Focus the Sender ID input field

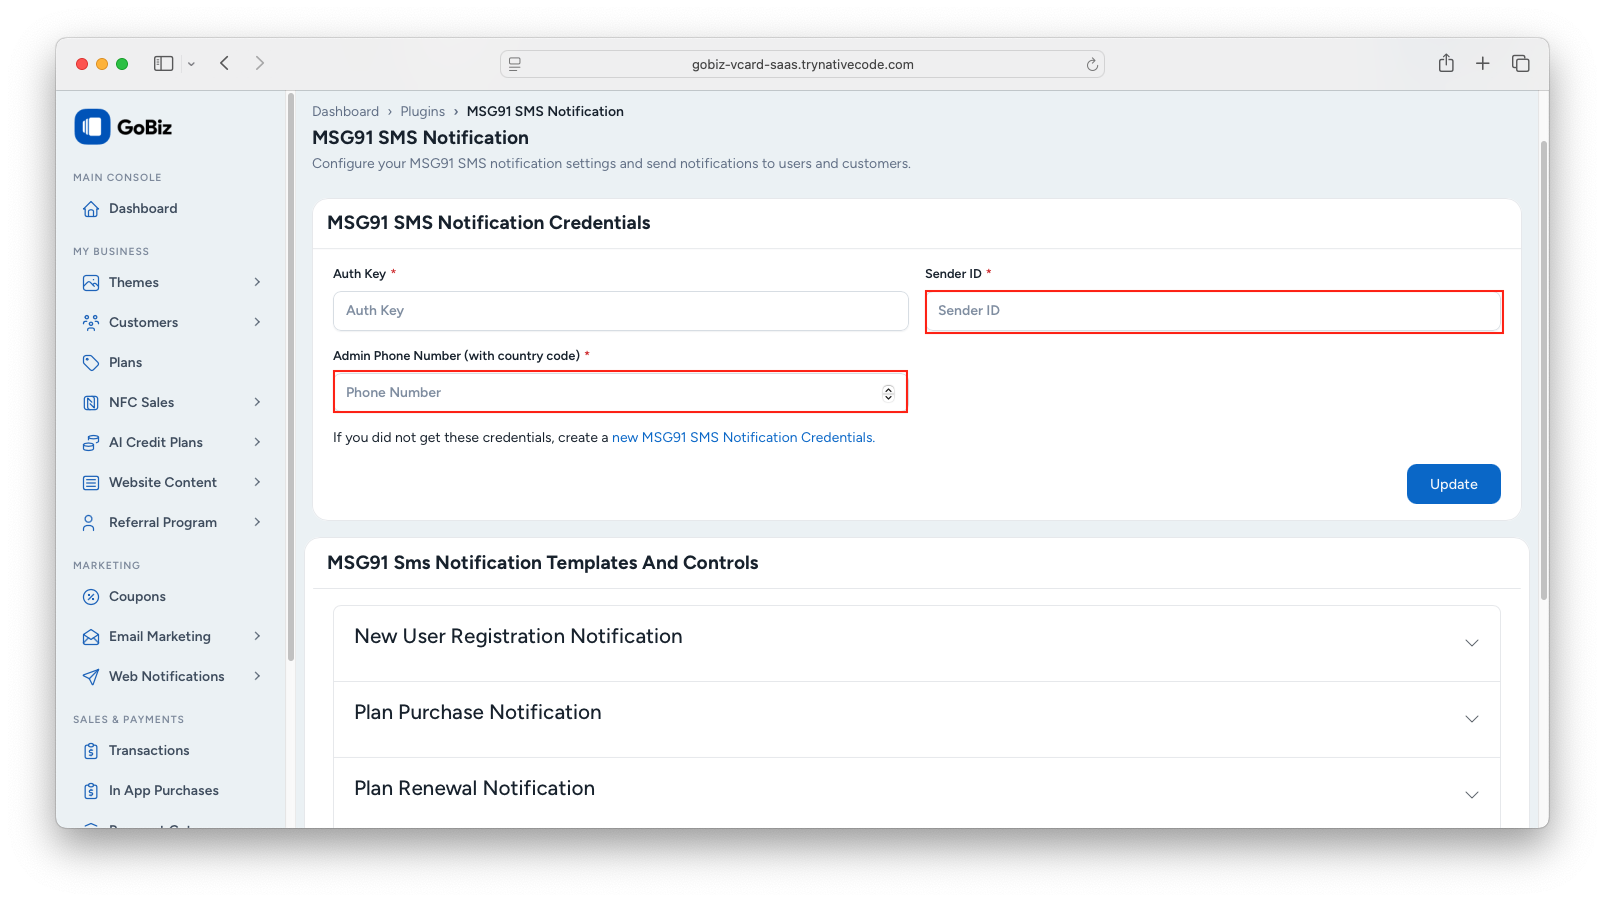1214,311
